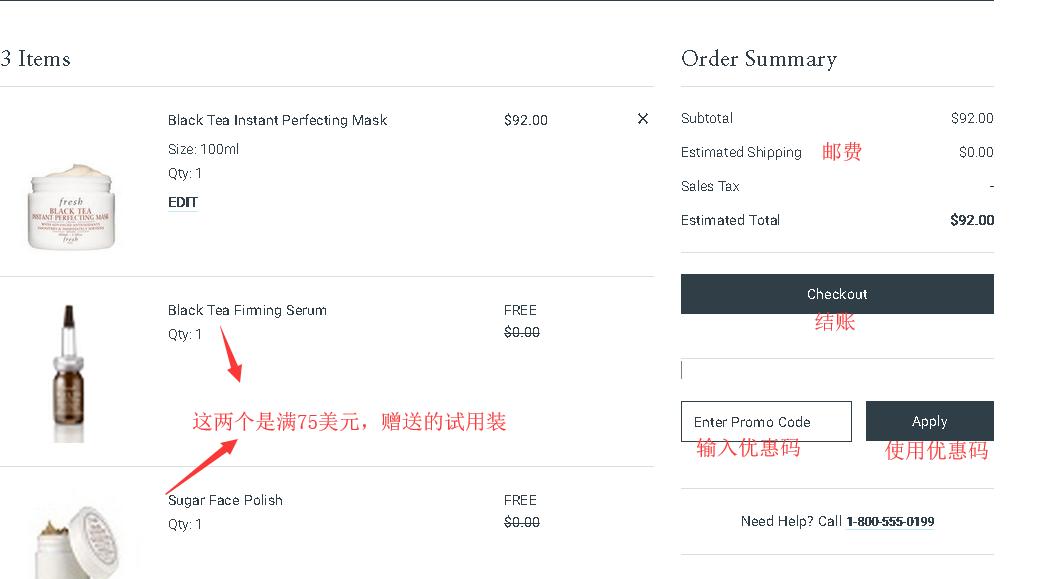Click EDIT under the Perfecting Mask
This screenshot has height=579, width=1045.
point(183,202)
